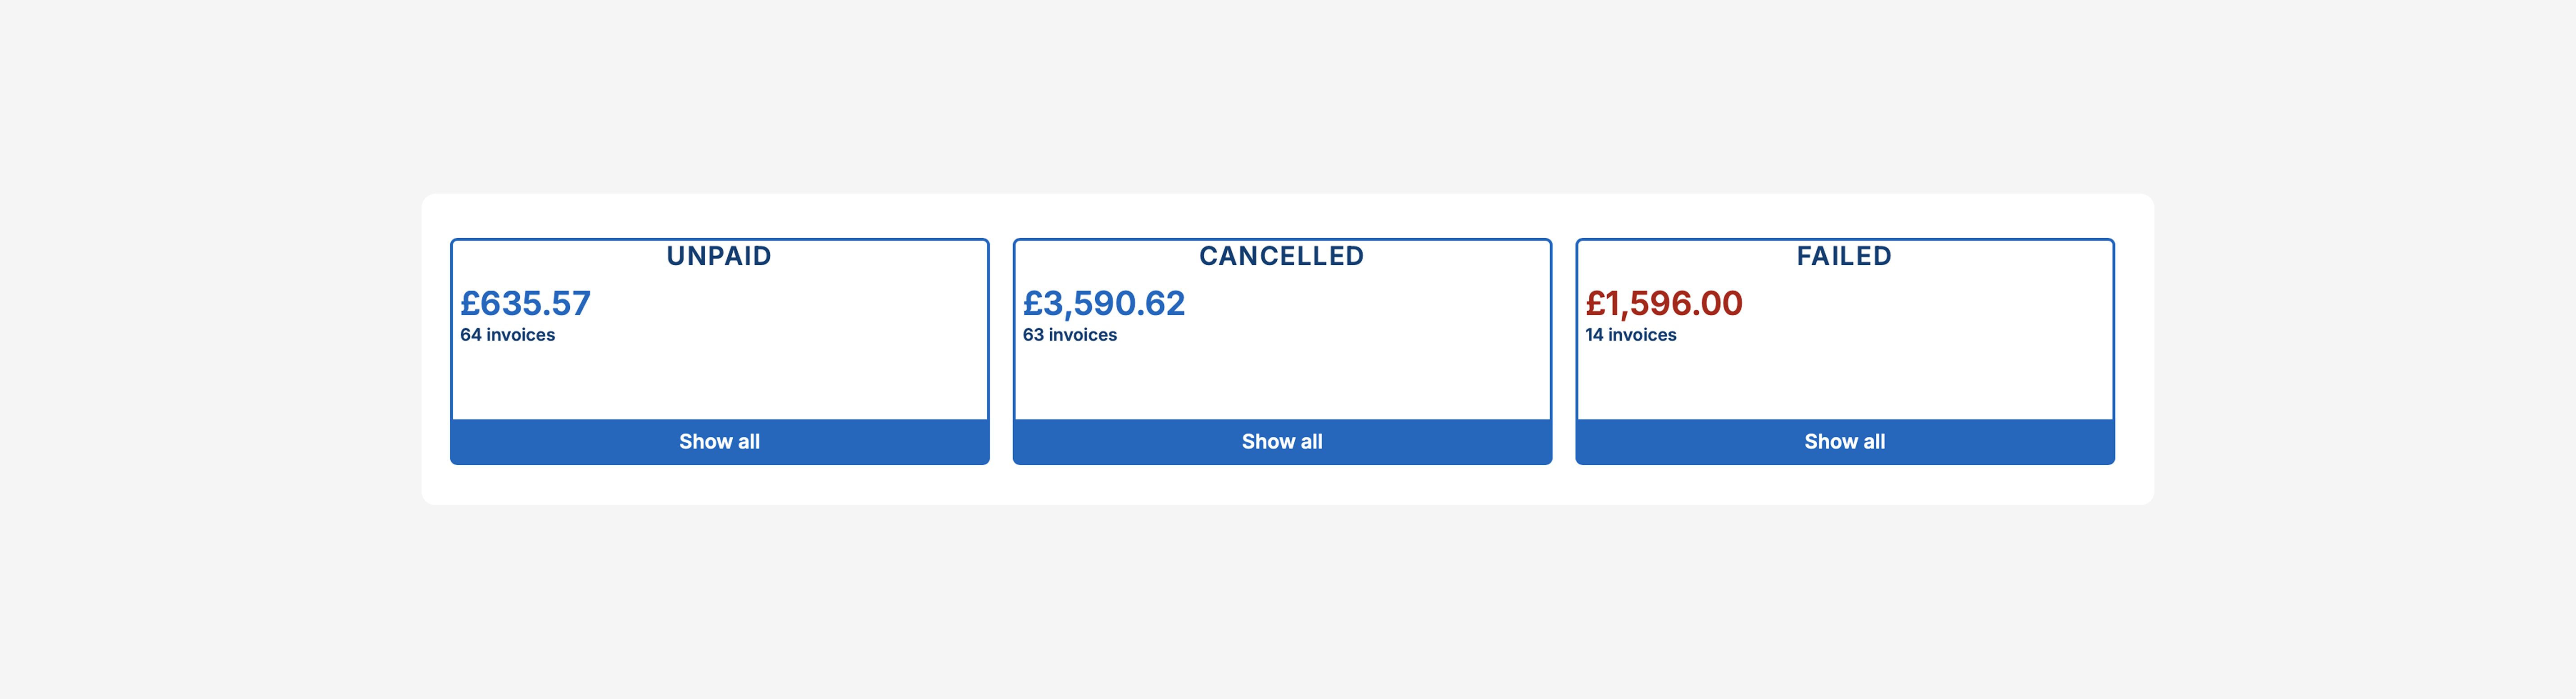Click the blue Show all bar on left card
The width and height of the screenshot is (2576, 699).
pos(719,441)
